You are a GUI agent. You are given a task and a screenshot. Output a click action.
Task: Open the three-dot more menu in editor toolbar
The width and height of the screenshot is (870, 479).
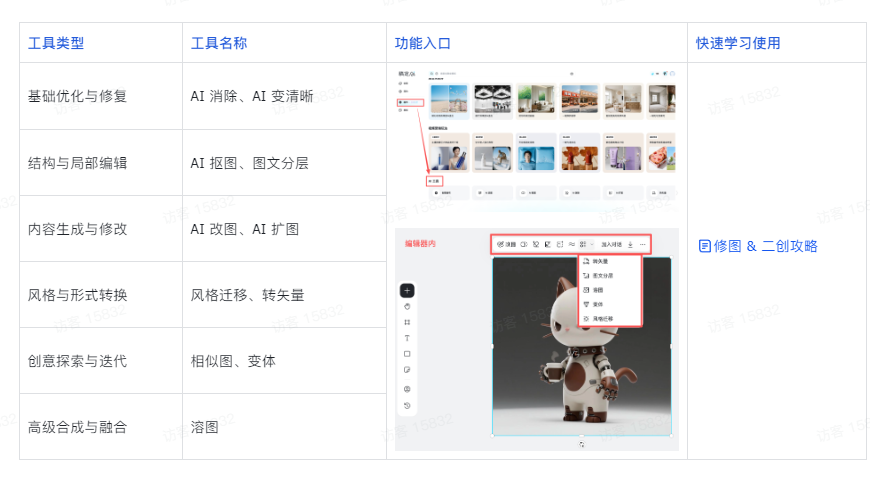click(643, 244)
